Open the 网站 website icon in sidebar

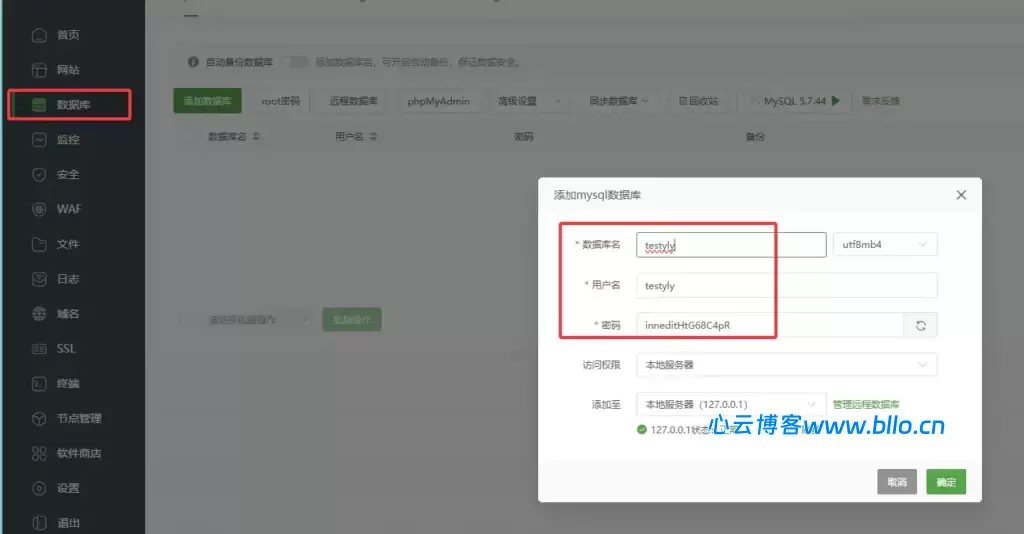(39, 70)
